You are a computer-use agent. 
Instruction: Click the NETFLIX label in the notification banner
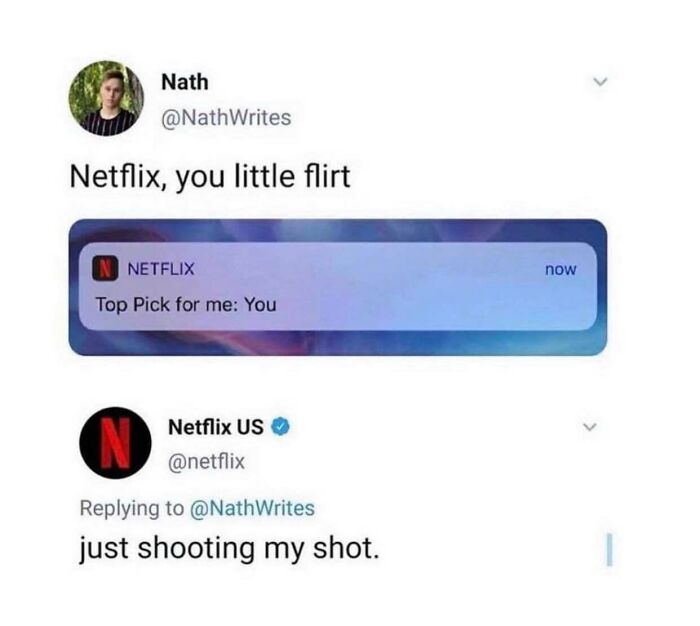click(x=161, y=269)
